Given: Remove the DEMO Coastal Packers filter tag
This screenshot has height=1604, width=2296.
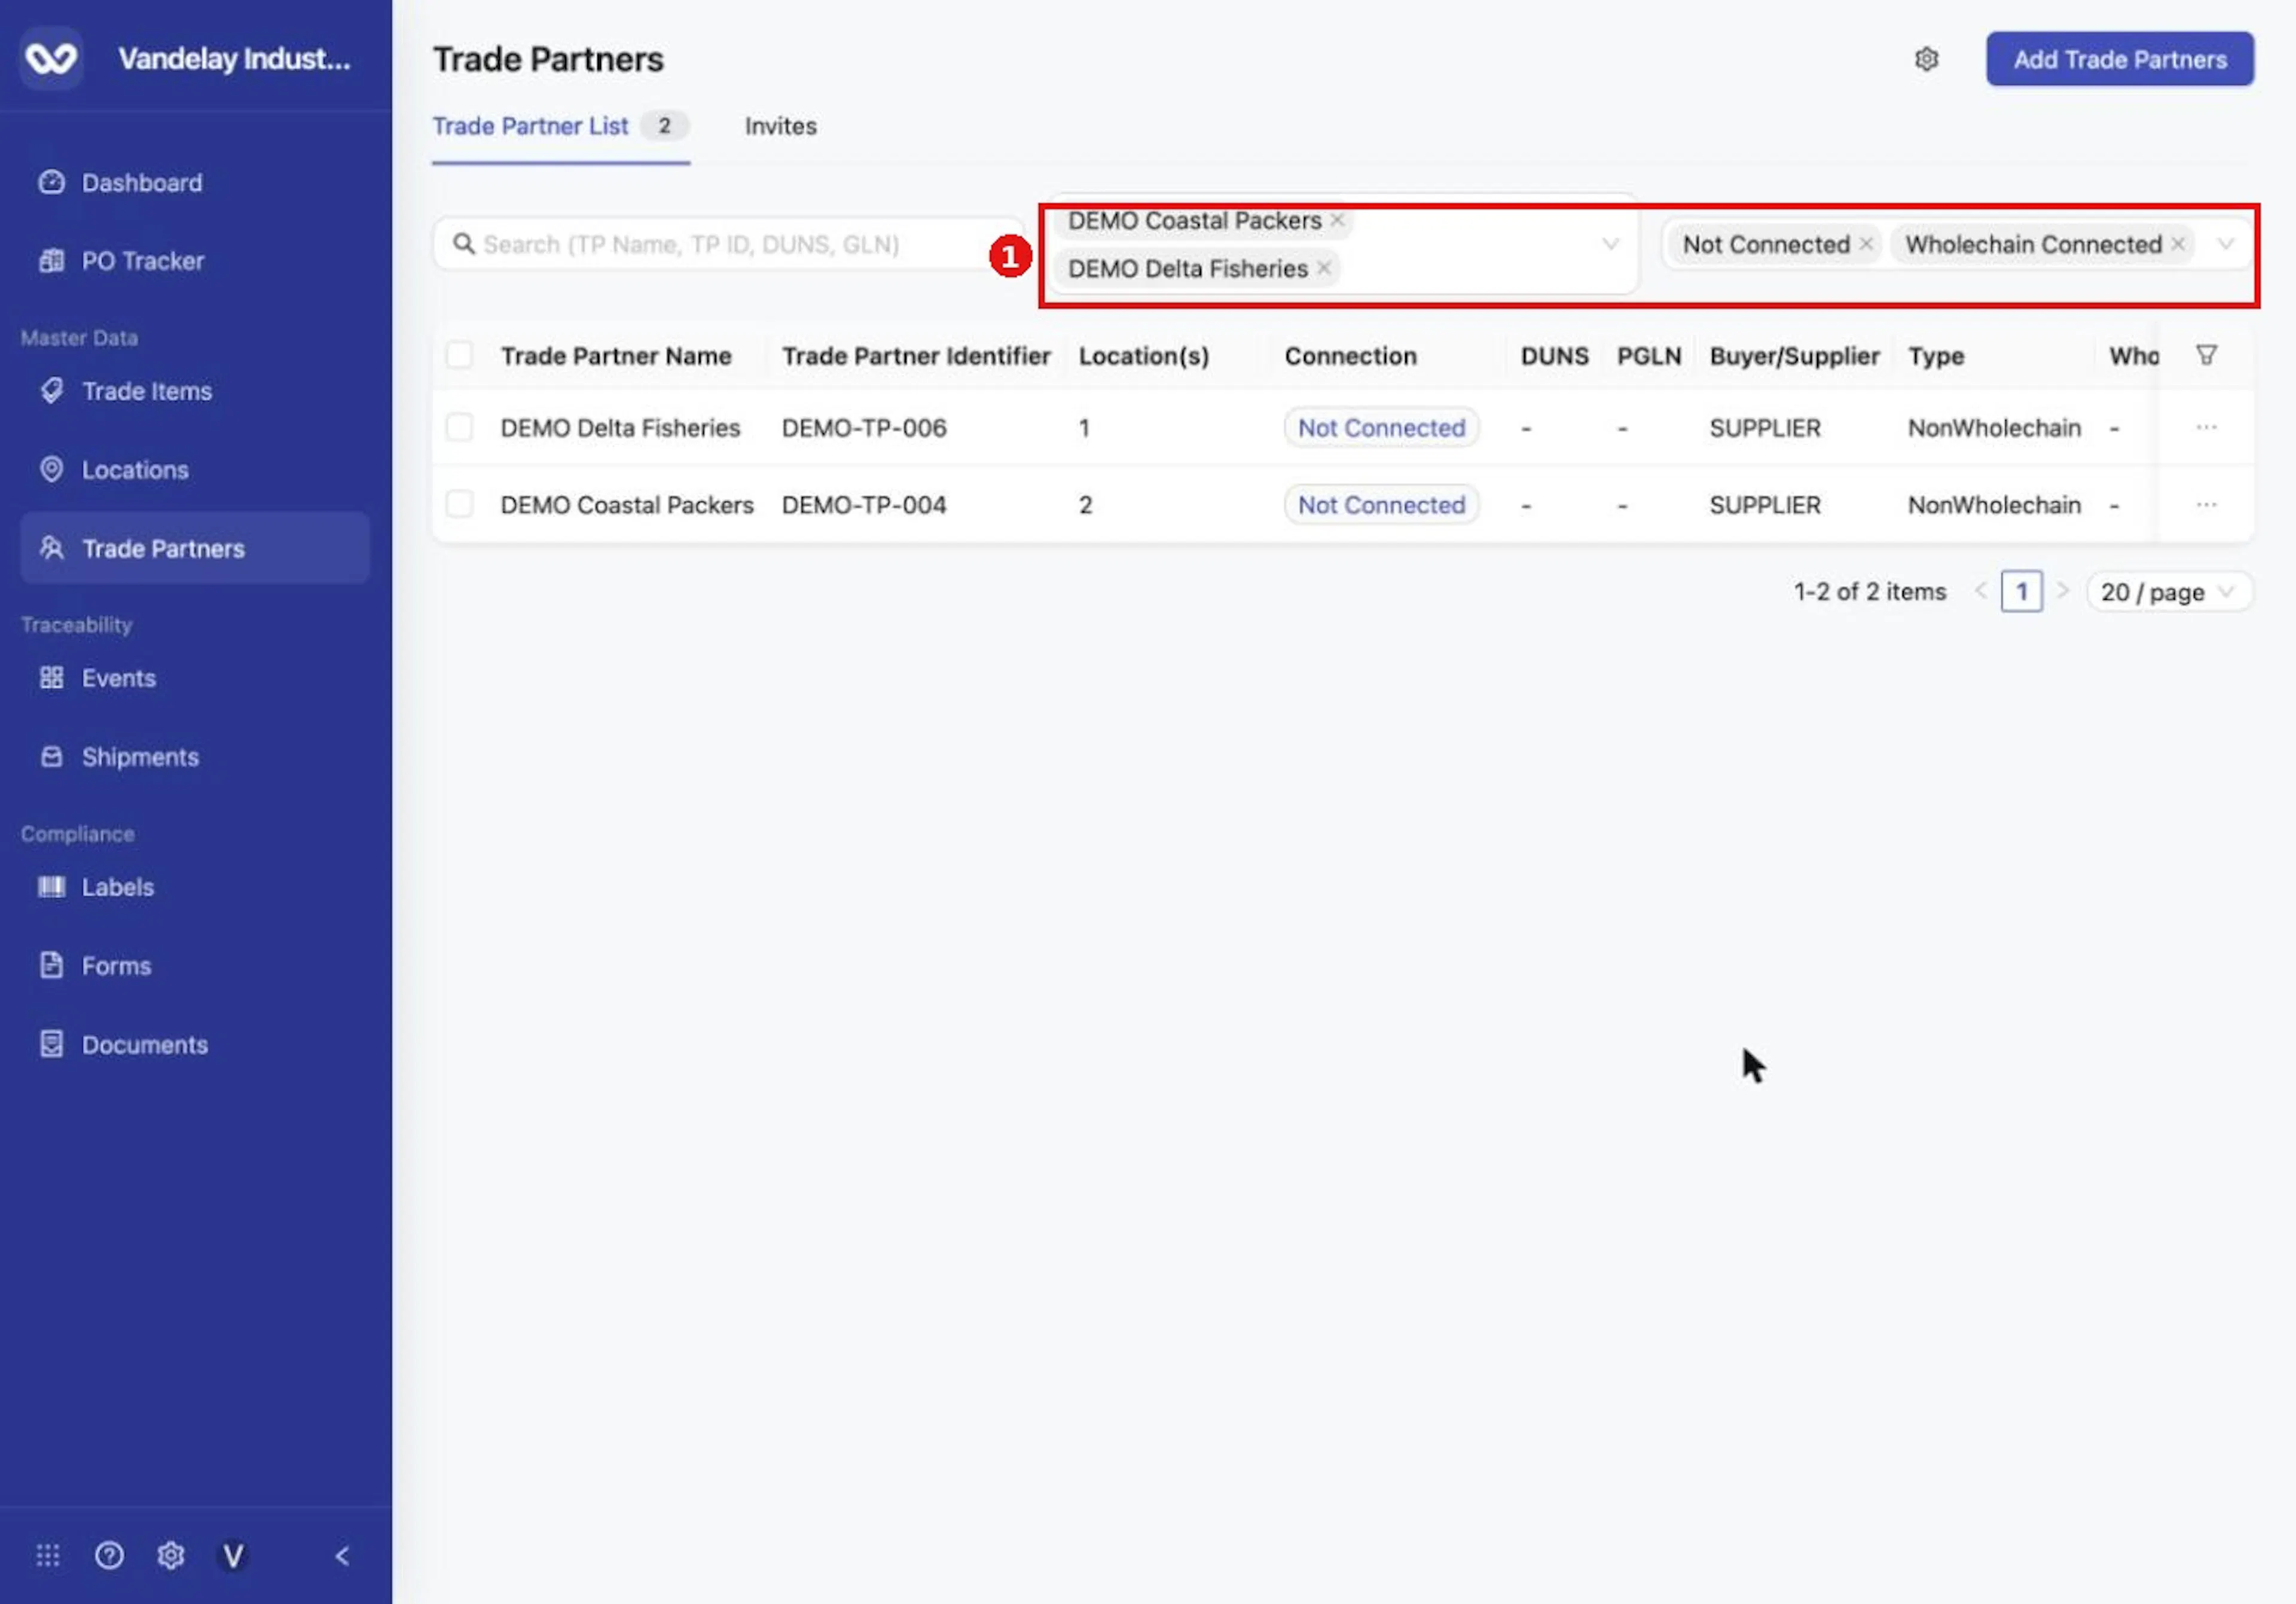Looking at the screenshot, I should (x=1337, y=220).
